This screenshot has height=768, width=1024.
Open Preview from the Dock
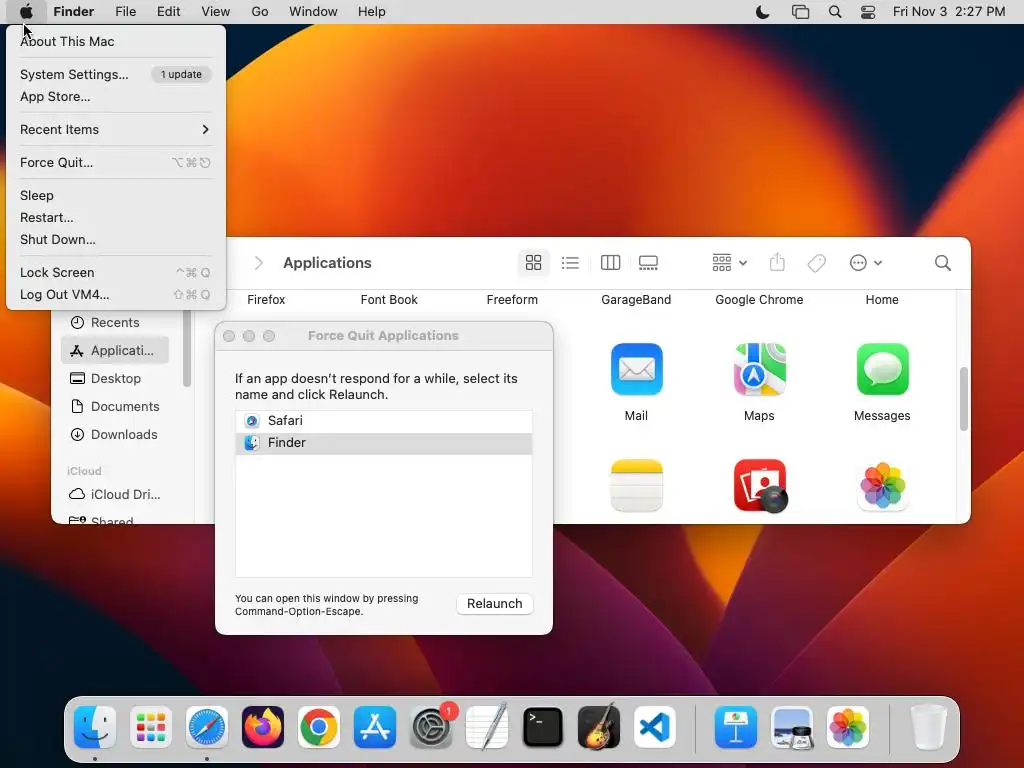pos(792,727)
